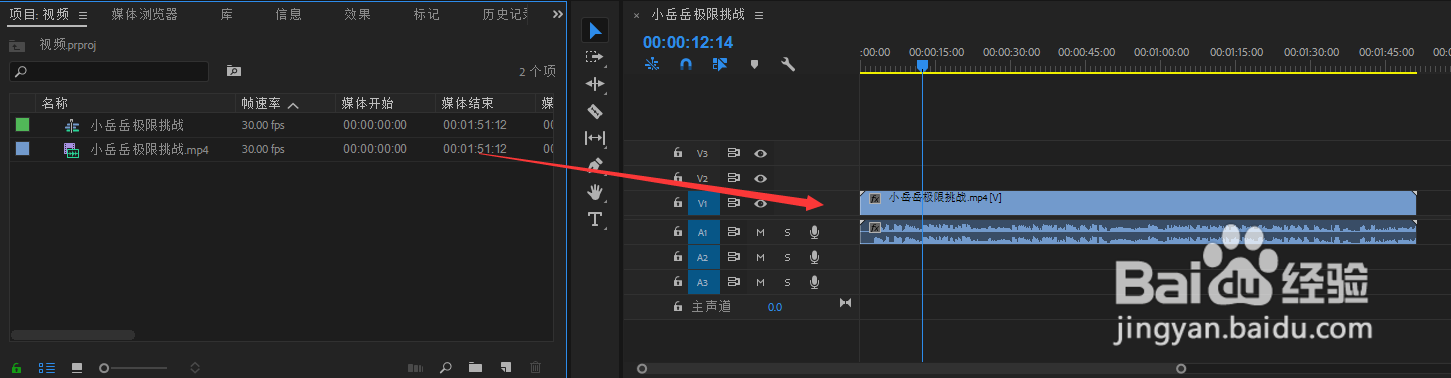Close the 小岳岳极限挑战 timeline tab
This screenshot has height=378, width=1451.
click(x=637, y=15)
